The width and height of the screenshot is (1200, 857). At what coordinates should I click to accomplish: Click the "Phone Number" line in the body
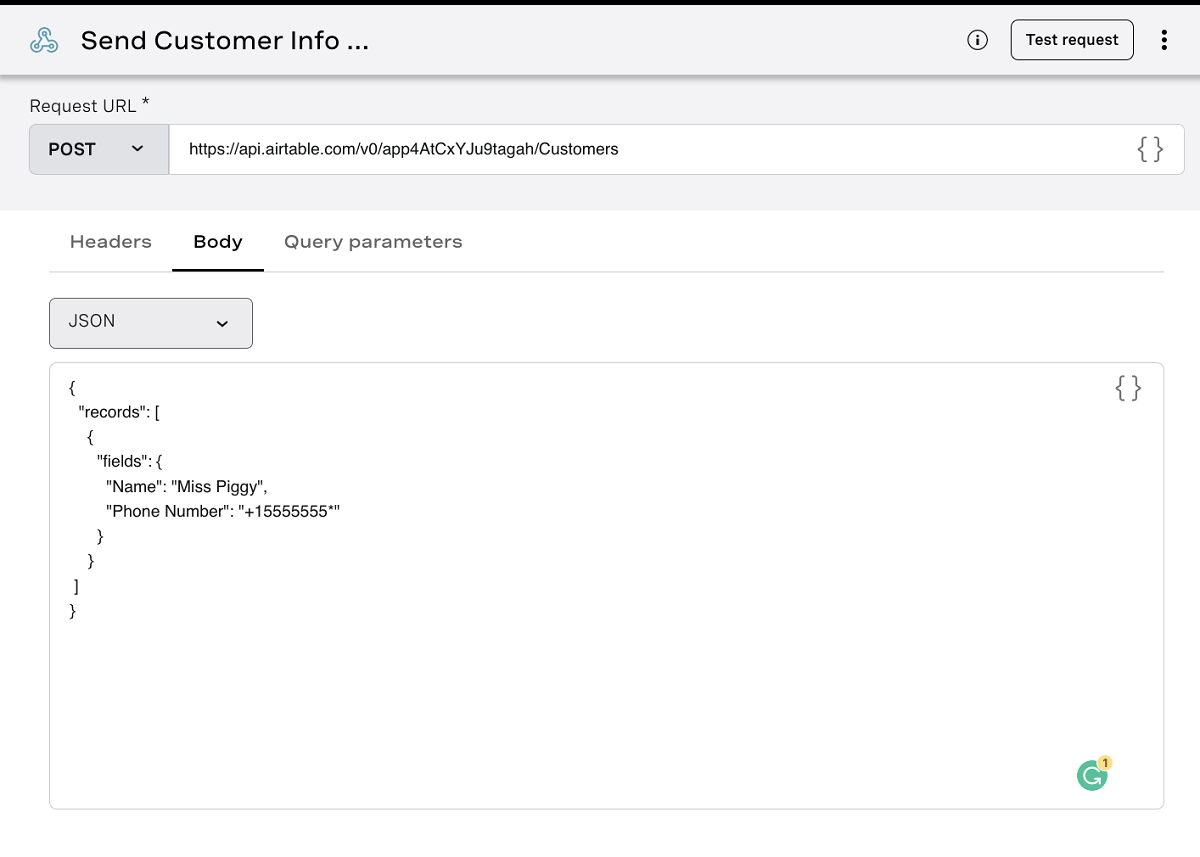point(224,511)
